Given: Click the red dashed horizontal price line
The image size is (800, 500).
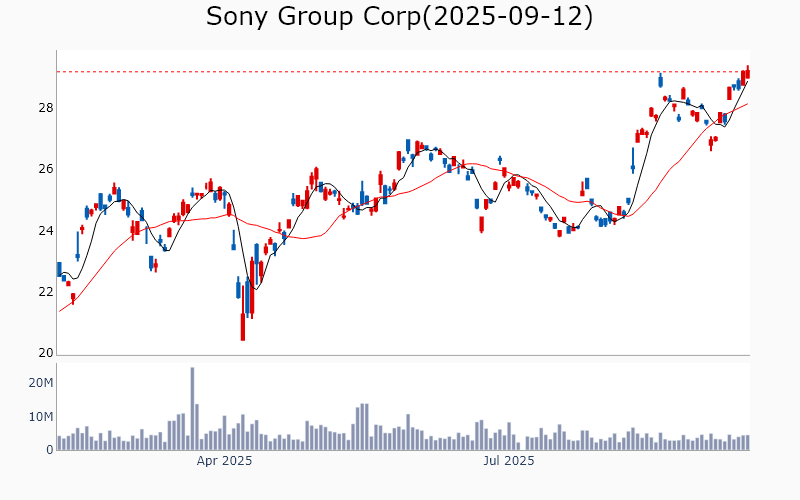Looking at the screenshot, I should pyautogui.click(x=400, y=71).
